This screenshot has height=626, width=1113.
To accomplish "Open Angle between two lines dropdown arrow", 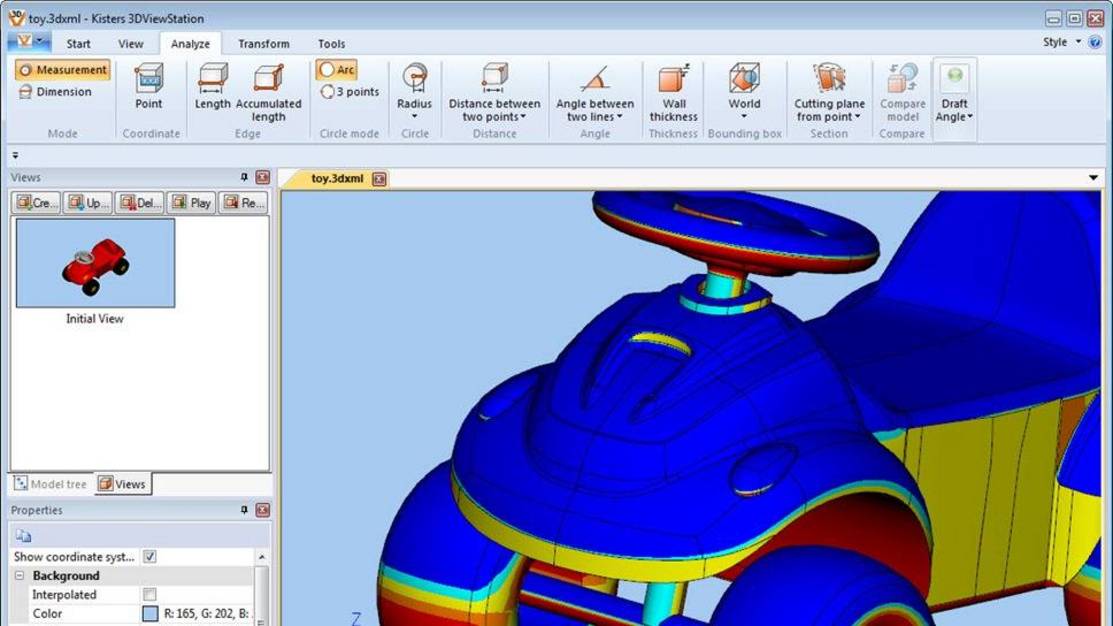I will pos(620,117).
